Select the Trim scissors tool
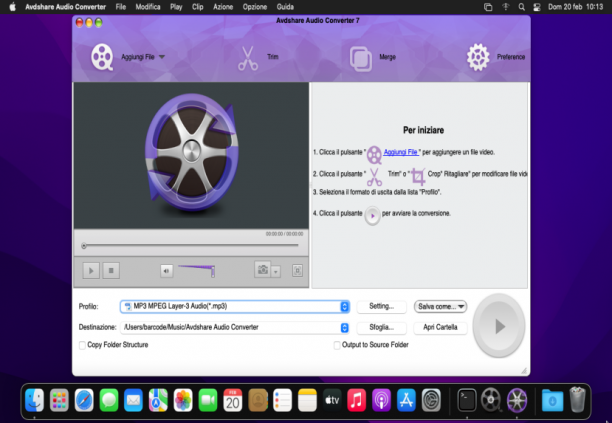The image size is (612, 423). [248, 58]
